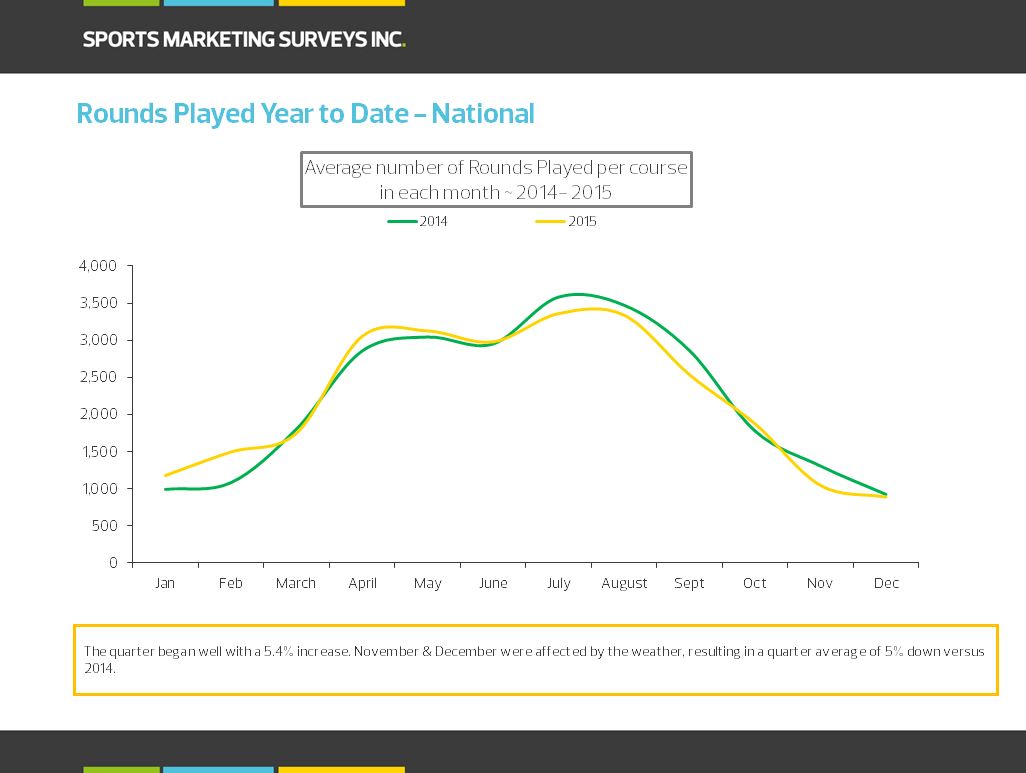1026x773 pixels.
Task: Click the blue accent bar in the top header
Action: click(x=218, y=3)
